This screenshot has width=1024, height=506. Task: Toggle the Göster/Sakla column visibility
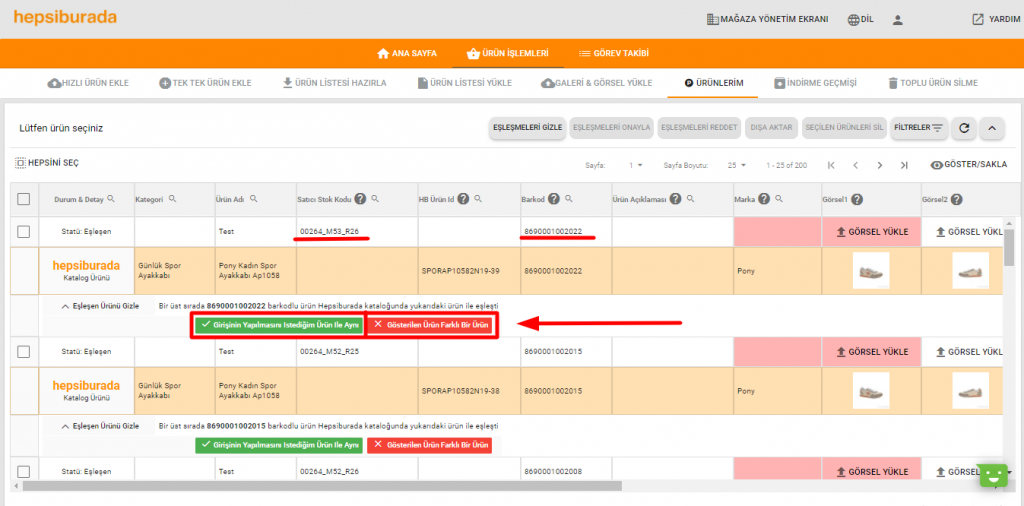968,165
